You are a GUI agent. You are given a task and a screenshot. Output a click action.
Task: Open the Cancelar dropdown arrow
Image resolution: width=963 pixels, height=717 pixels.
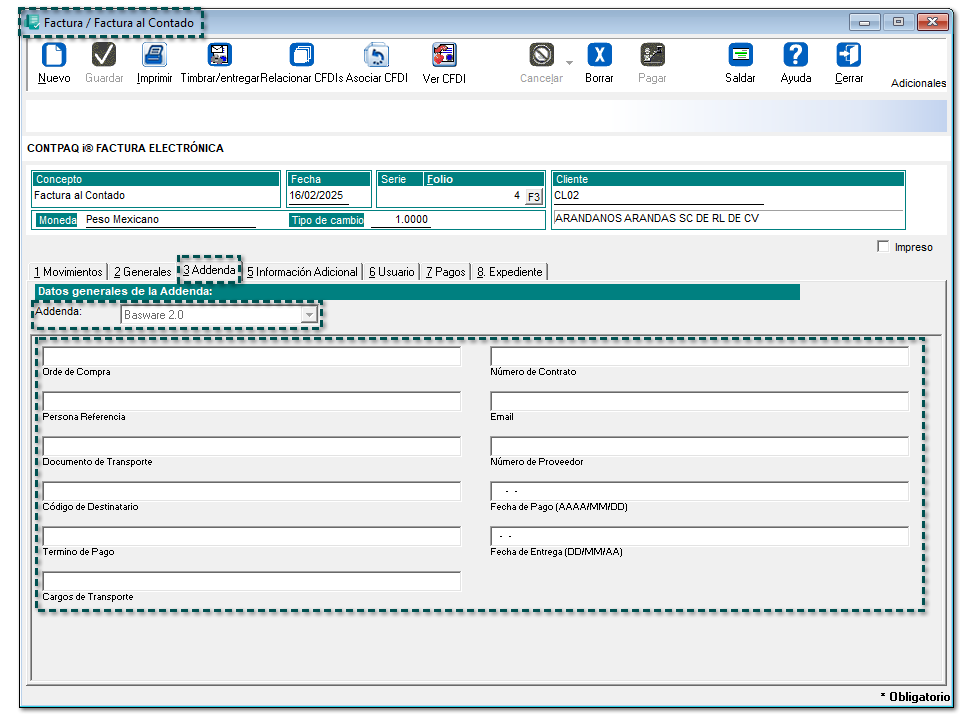[570, 63]
